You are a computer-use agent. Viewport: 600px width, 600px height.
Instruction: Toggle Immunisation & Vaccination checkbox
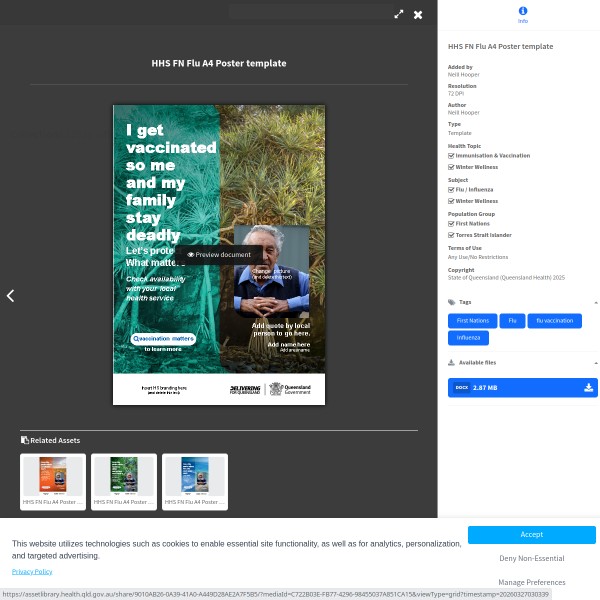click(451, 156)
